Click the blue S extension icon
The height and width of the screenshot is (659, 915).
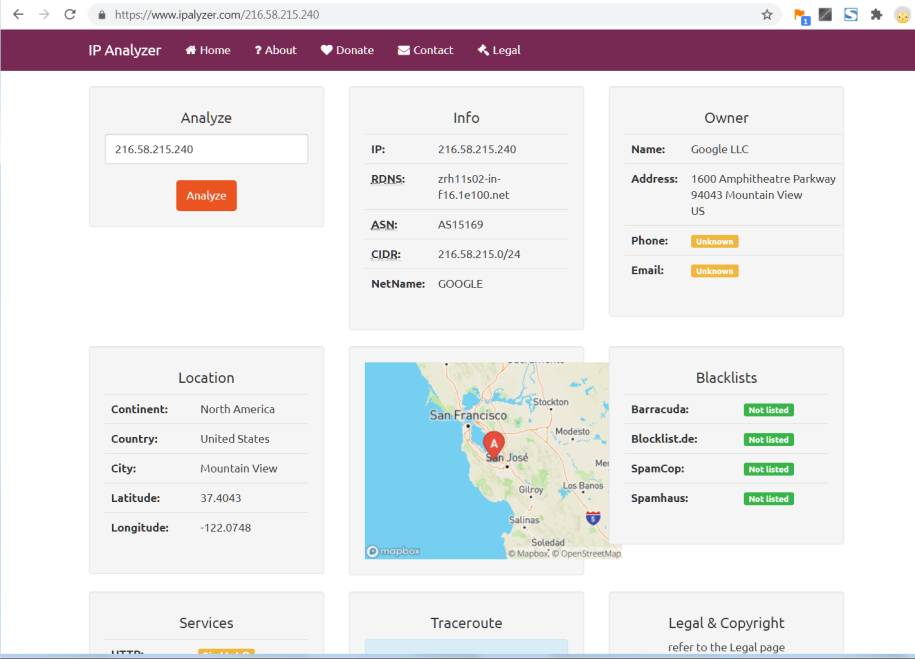(851, 15)
